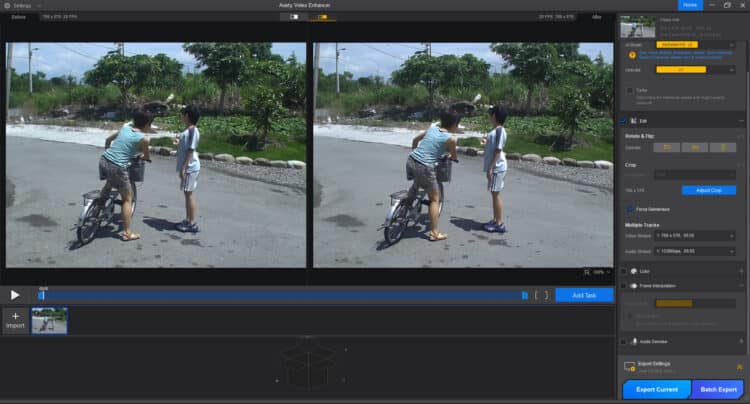This screenshot has height=404, width=750.
Task: Click the trim start bracket icon
Action: pos(536,295)
